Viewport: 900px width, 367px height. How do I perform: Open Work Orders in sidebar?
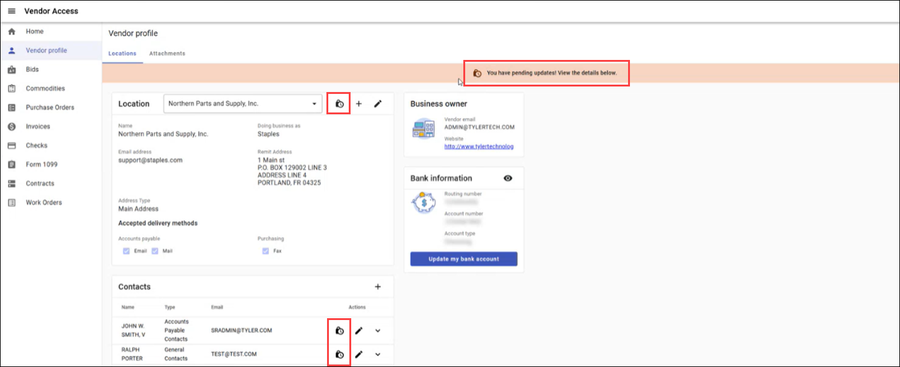tap(44, 202)
